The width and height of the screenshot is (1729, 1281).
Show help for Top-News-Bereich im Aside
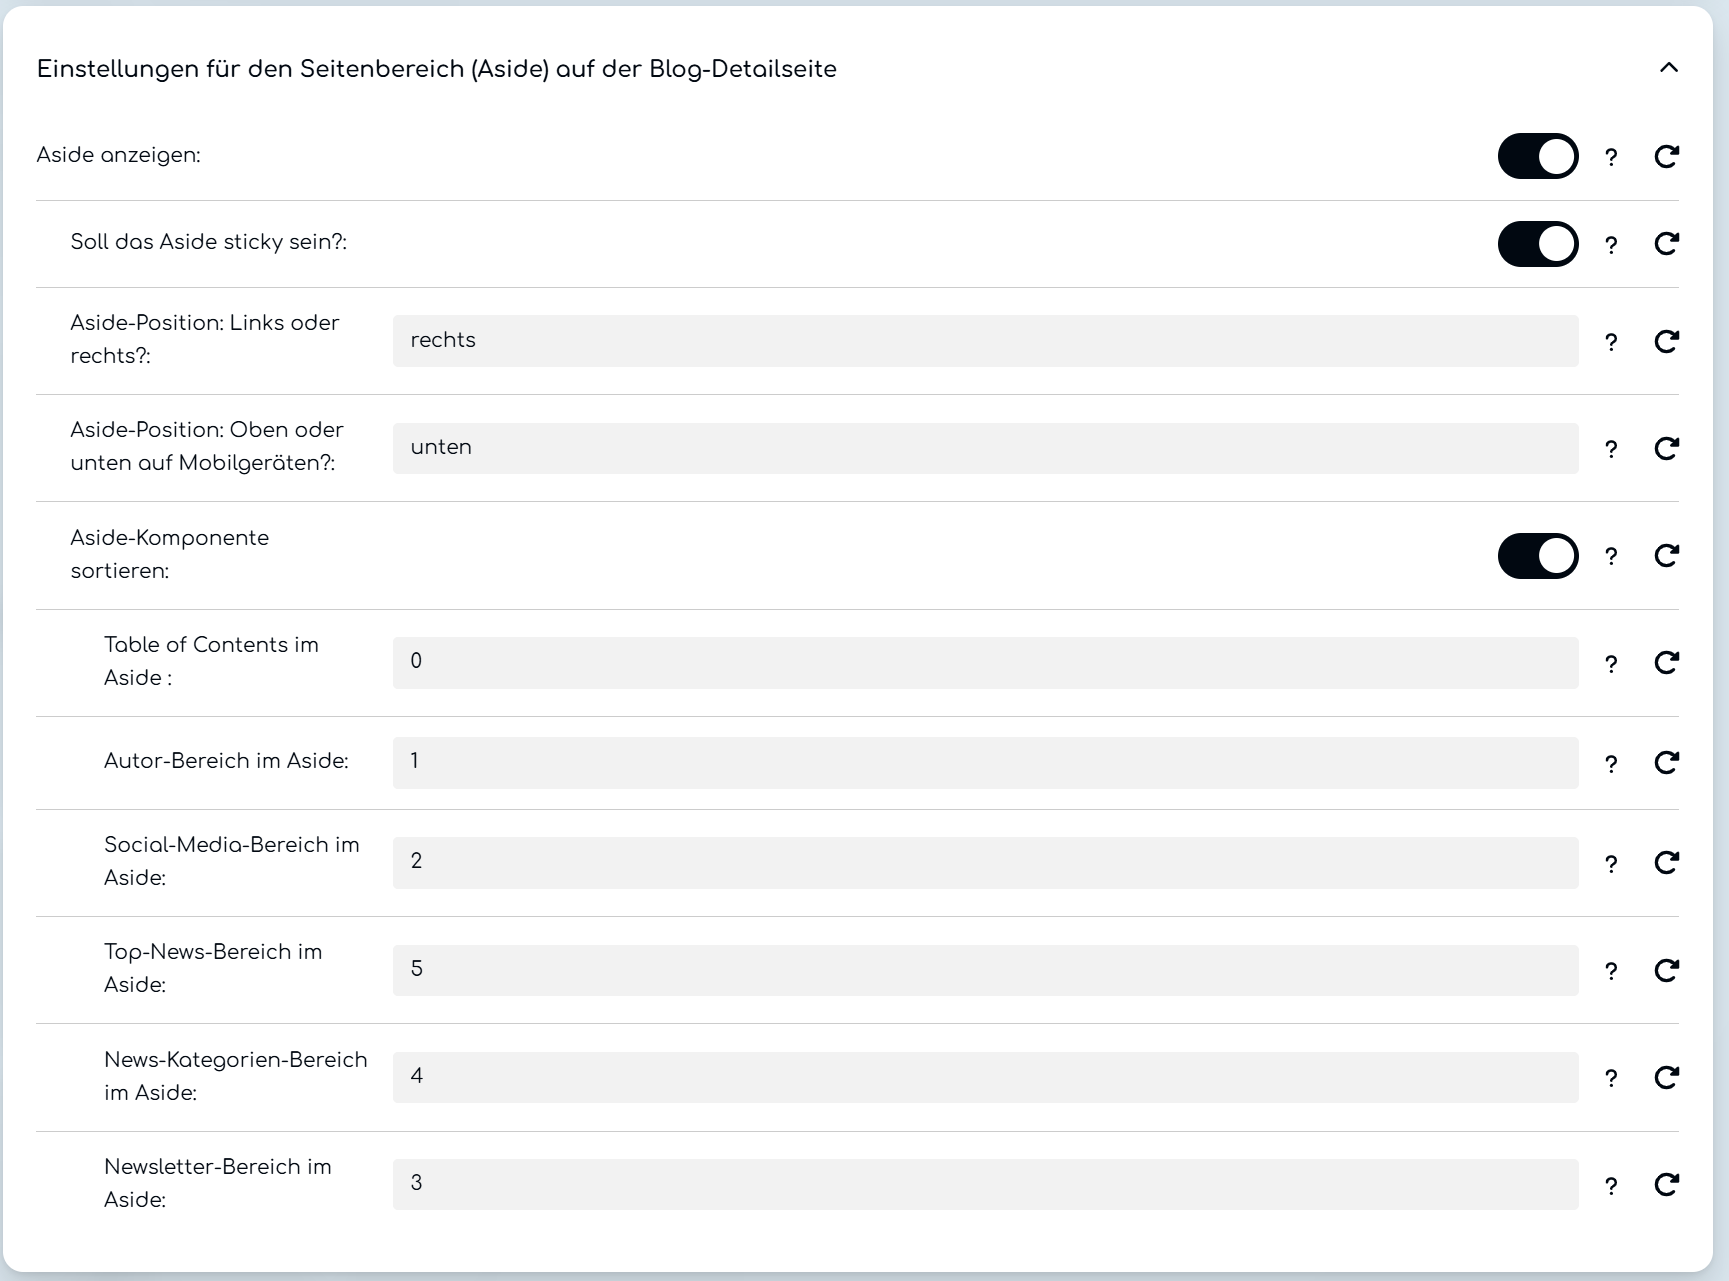tap(1611, 971)
